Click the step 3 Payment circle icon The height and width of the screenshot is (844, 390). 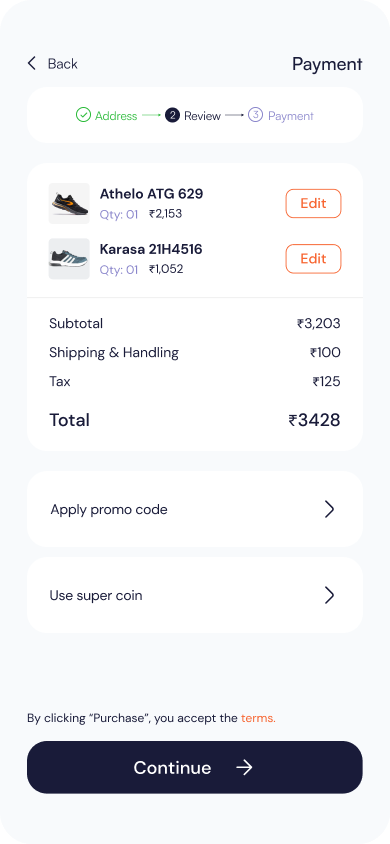coord(255,115)
